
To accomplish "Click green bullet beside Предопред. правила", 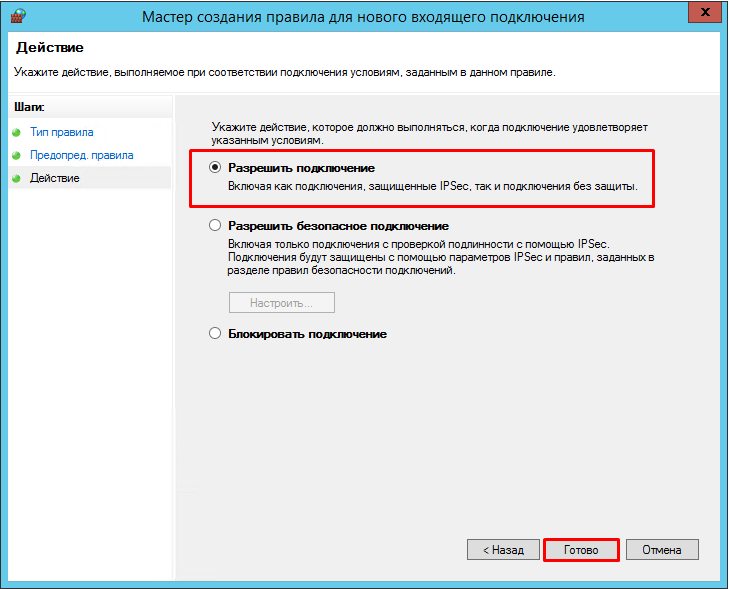I will click(16, 155).
